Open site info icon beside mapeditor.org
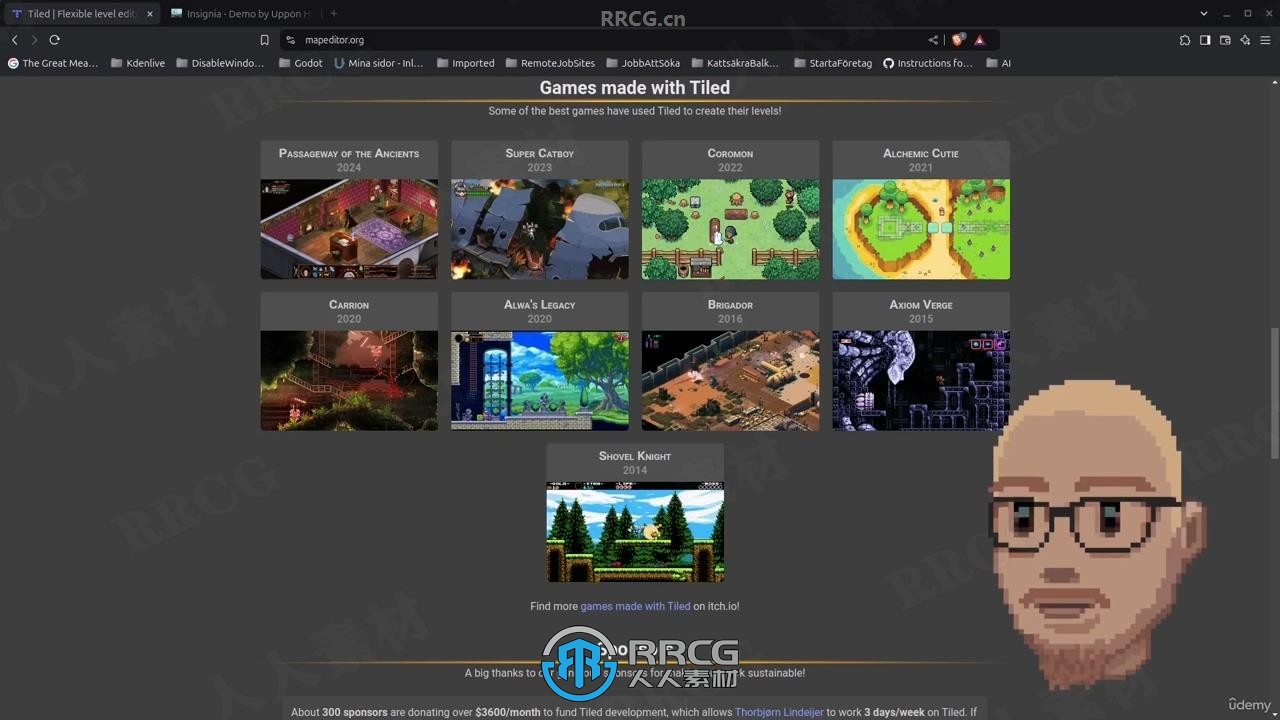1280x720 pixels. tap(290, 40)
